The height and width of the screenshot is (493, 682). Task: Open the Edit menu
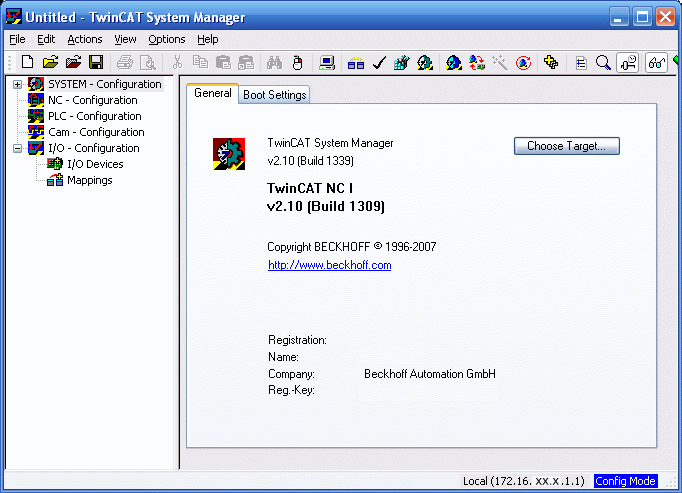46,40
